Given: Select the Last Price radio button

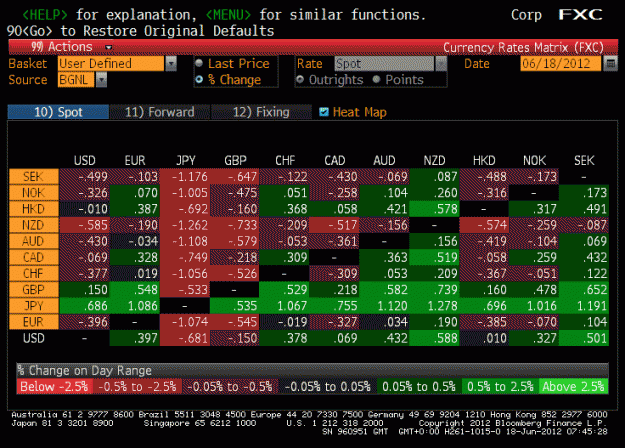Looking at the screenshot, I should (199, 63).
